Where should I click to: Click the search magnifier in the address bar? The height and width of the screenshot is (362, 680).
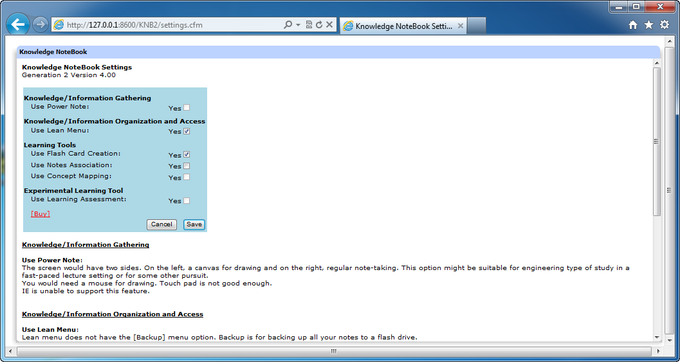click(x=288, y=25)
